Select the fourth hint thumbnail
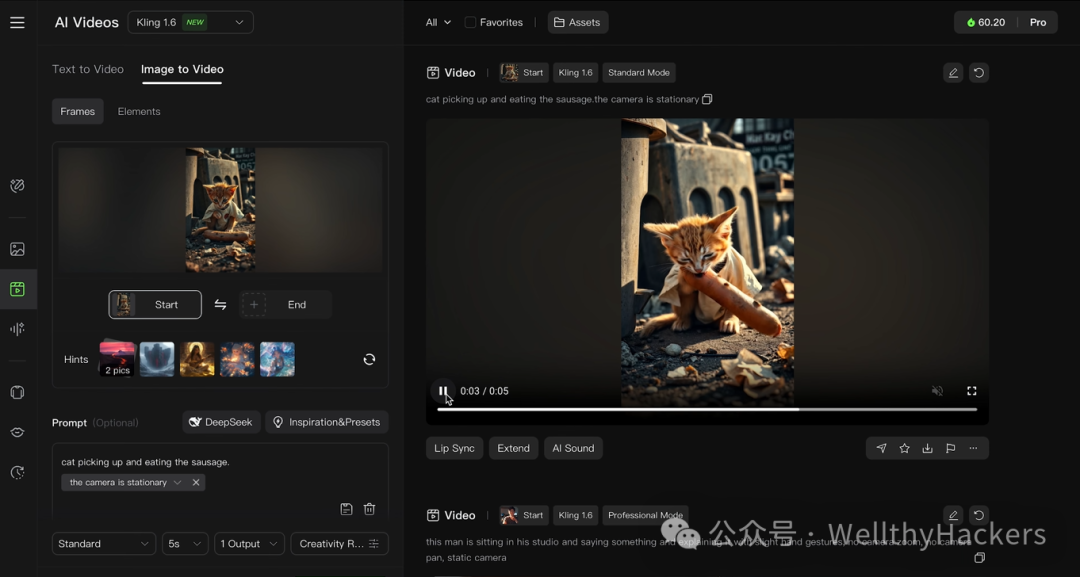 [x=237, y=359]
